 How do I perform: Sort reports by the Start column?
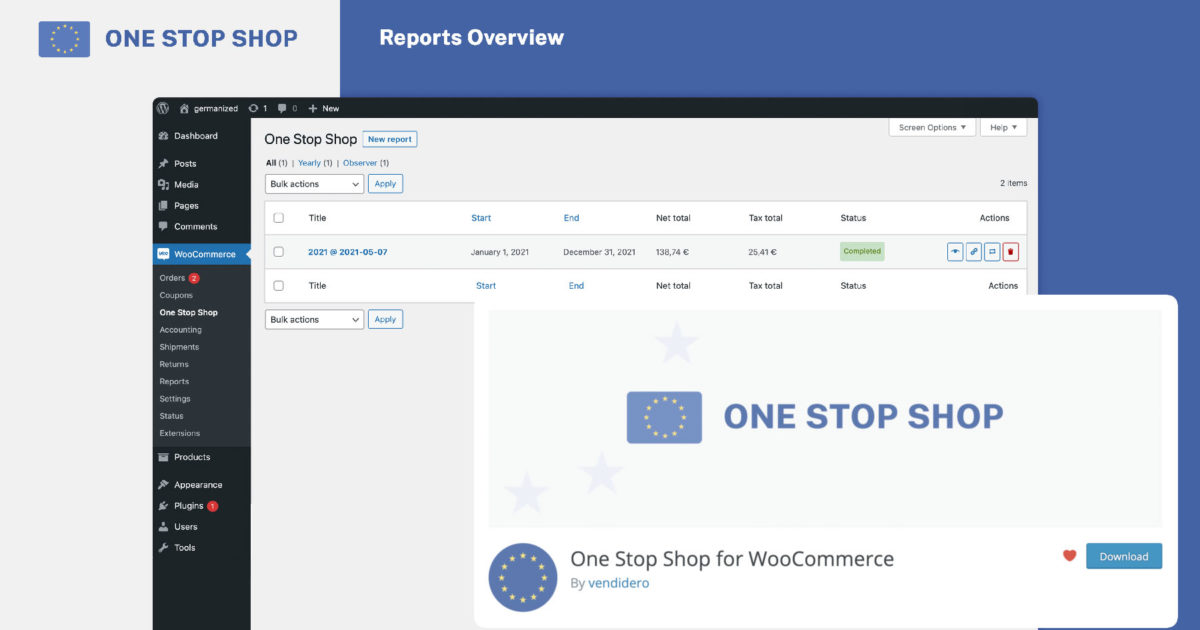tap(481, 217)
